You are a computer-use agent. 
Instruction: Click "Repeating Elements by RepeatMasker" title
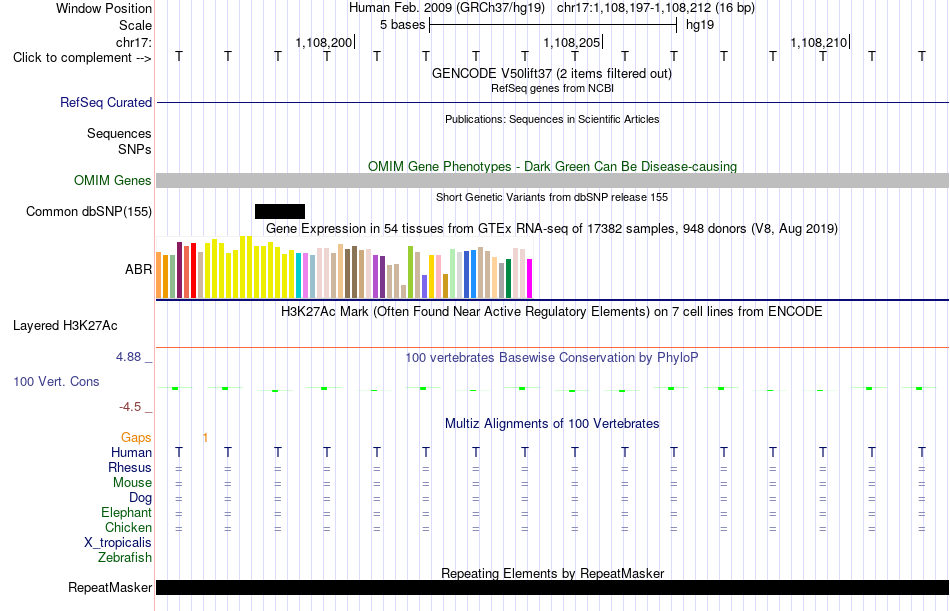(x=552, y=573)
